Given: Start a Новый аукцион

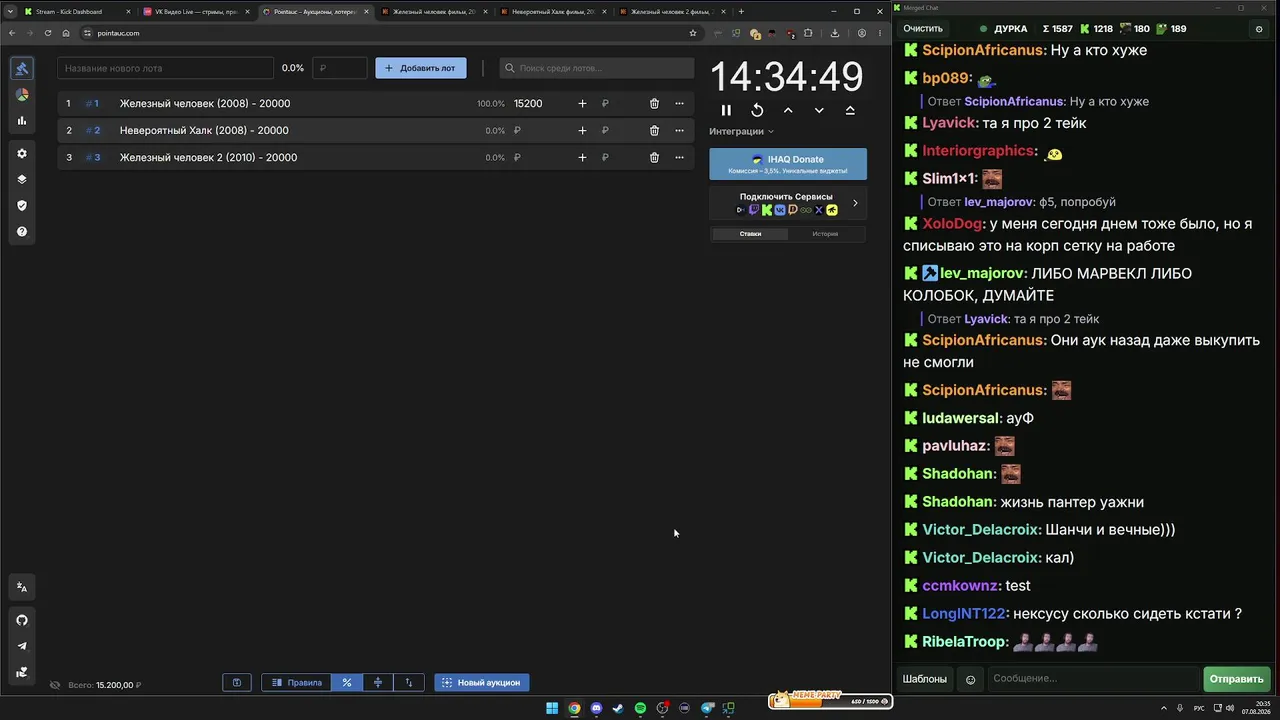Looking at the screenshot, I should tap(481, 682).
